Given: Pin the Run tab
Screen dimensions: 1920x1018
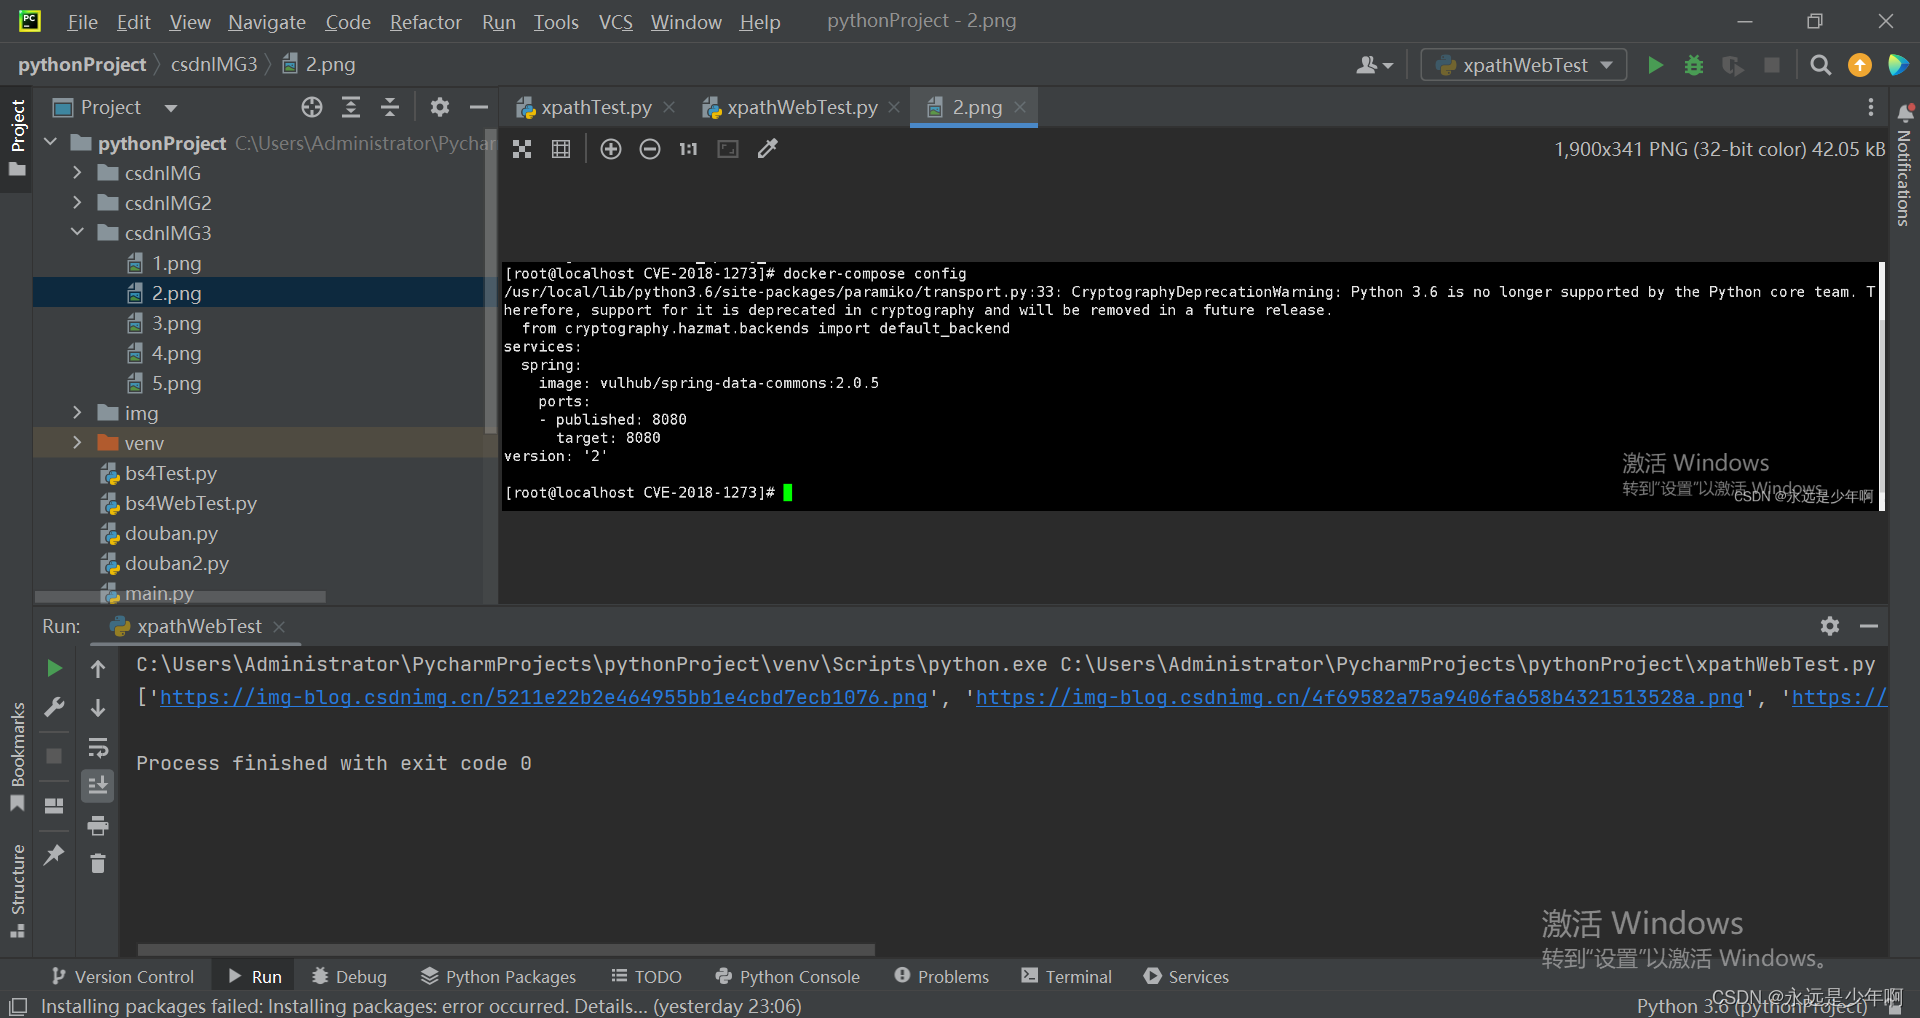Looking at the screenshot, I should (54, 855).
